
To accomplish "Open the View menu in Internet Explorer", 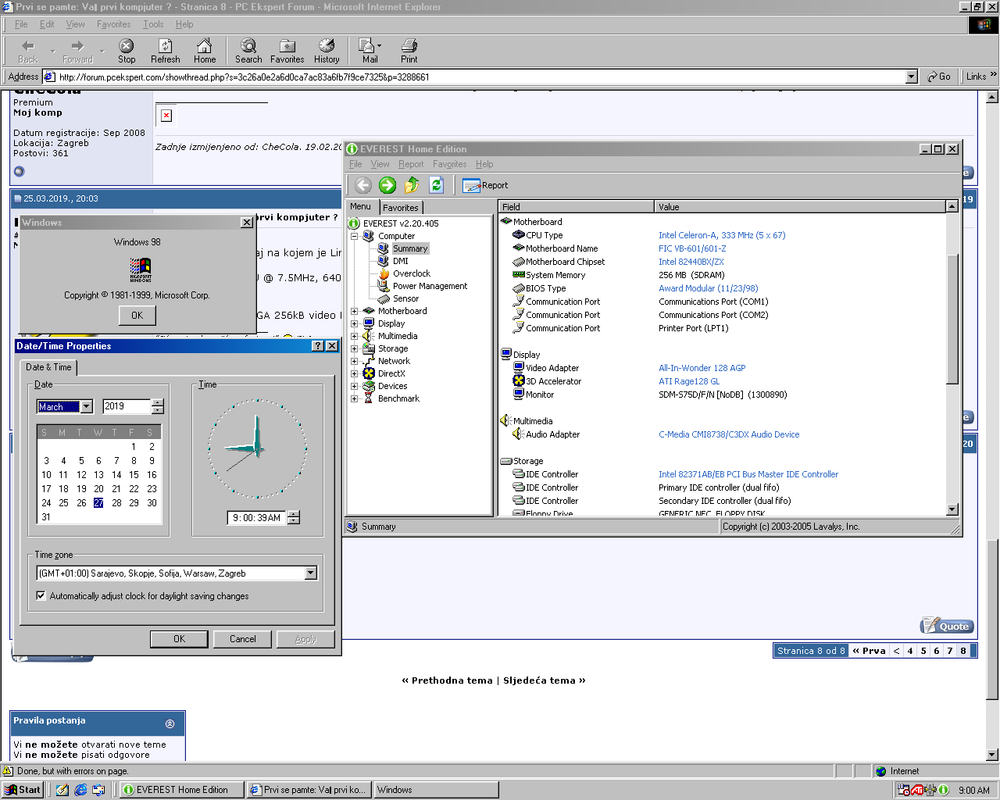I will pyautogui.click(x=75, y=24).
